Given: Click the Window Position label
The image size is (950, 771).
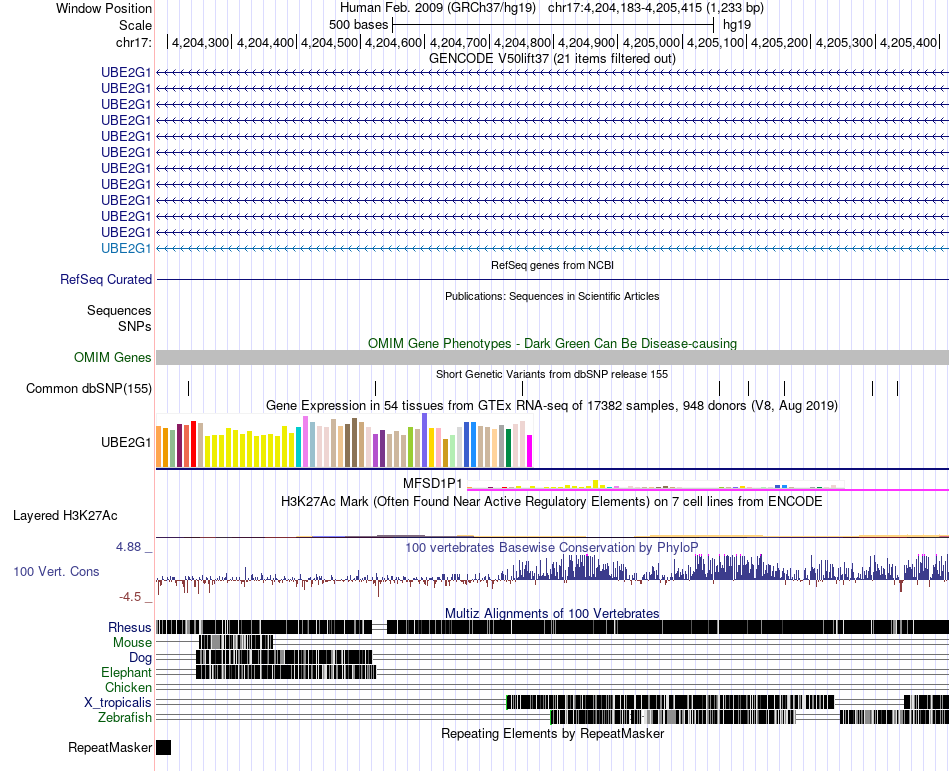Looking at the screenshot, I should click(104, 8).
